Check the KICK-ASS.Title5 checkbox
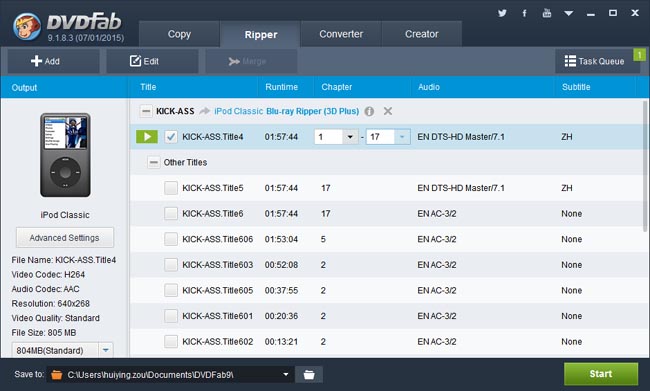The width and height of the screenshot is (650, 391). click(x=171, y=188)
